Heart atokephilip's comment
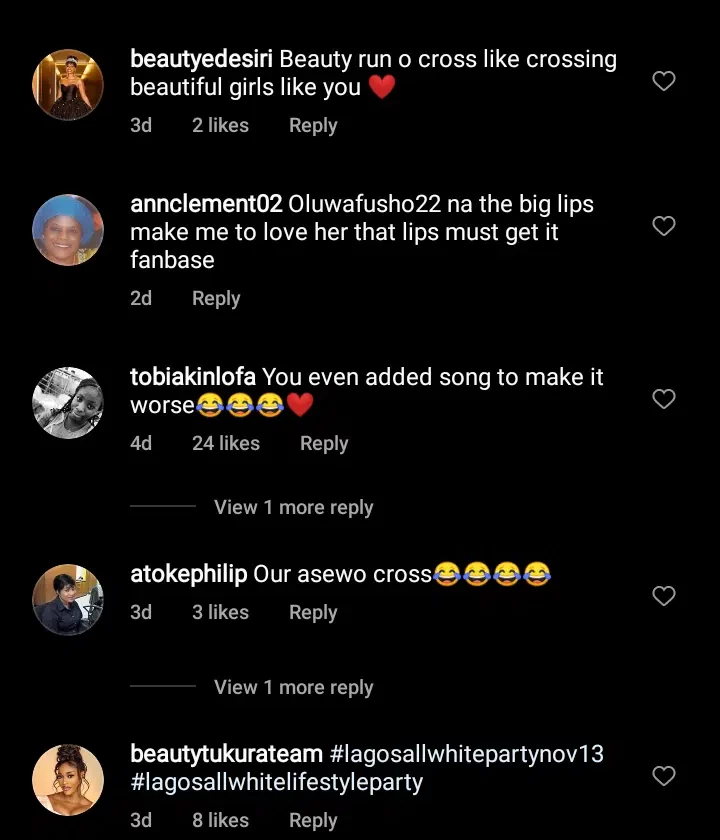This screenshot has width=720, height=840. coord(664,596)
